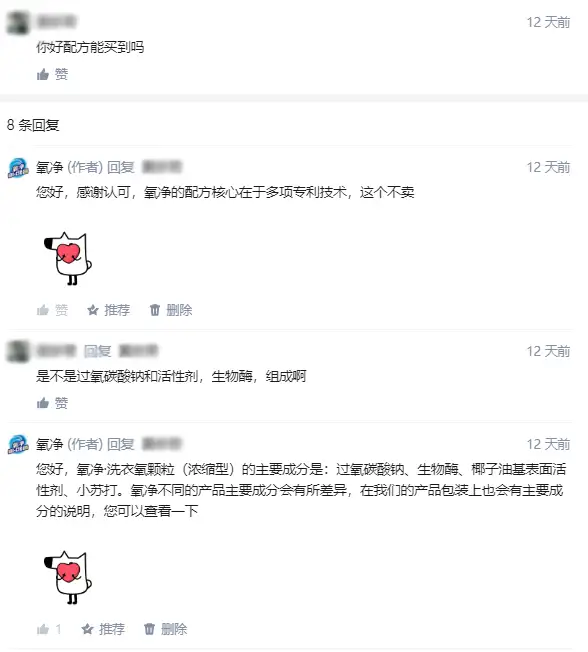Open the 氧净 avatar on the first author reply

pyautogui.click(x=18, y=168)
